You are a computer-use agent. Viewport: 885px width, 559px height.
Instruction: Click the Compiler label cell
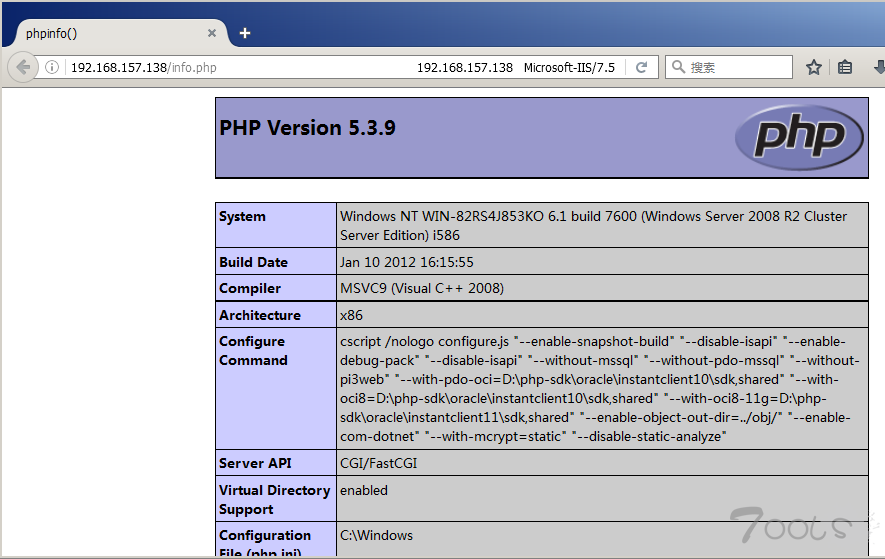coord(275,288)
